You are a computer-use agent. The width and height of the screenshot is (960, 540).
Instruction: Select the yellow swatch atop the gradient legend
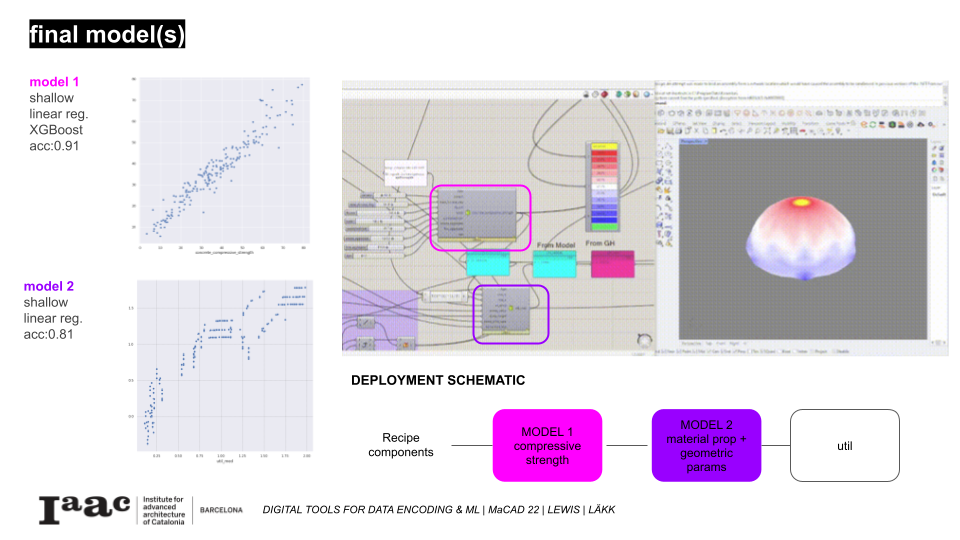tap(602, 146)
